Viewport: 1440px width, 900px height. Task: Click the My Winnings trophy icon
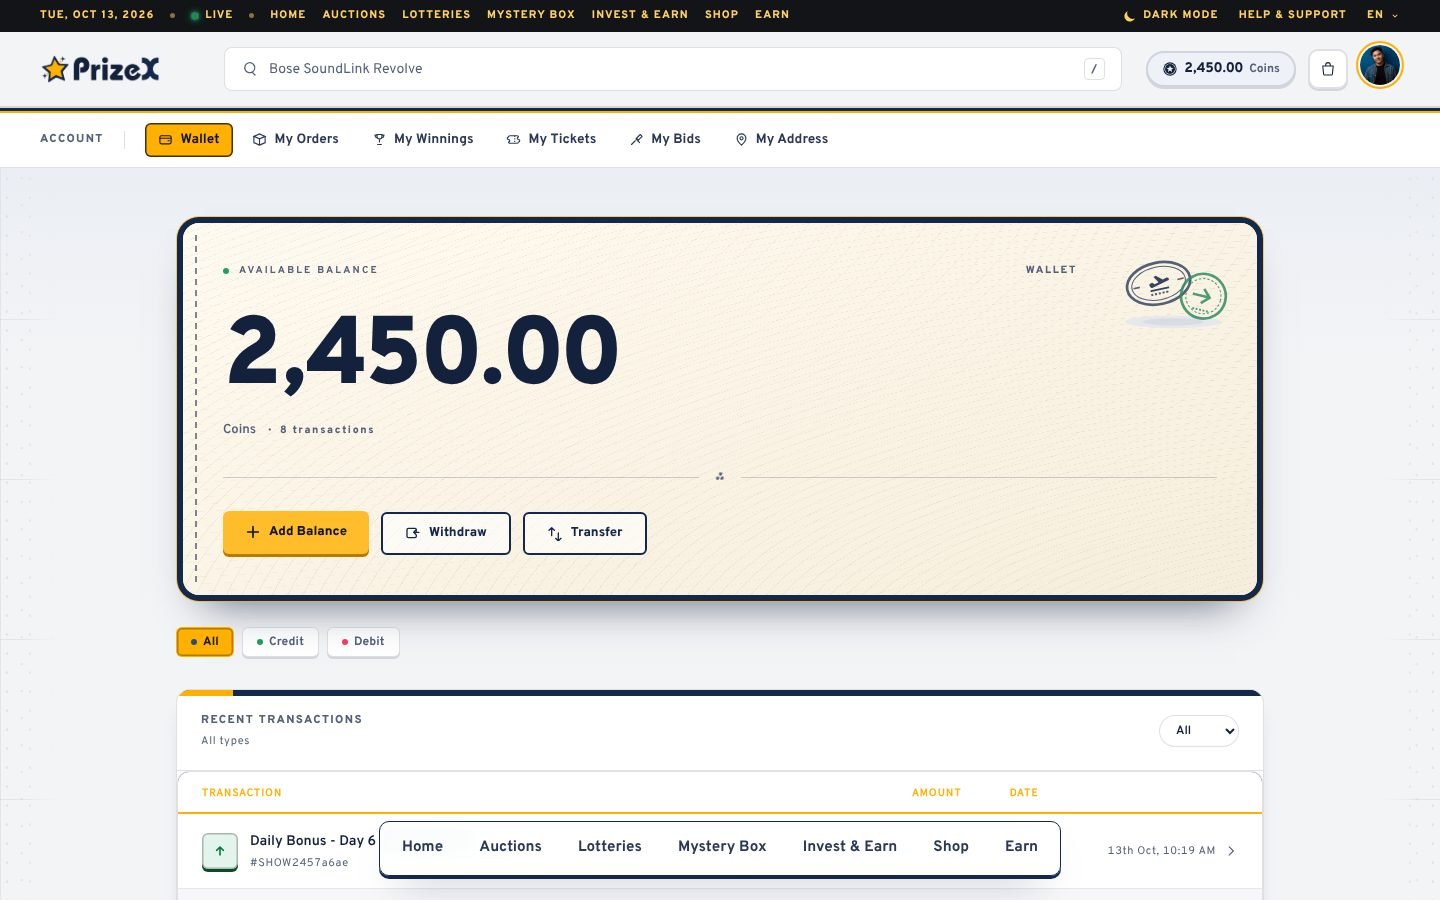coord(379,140)
